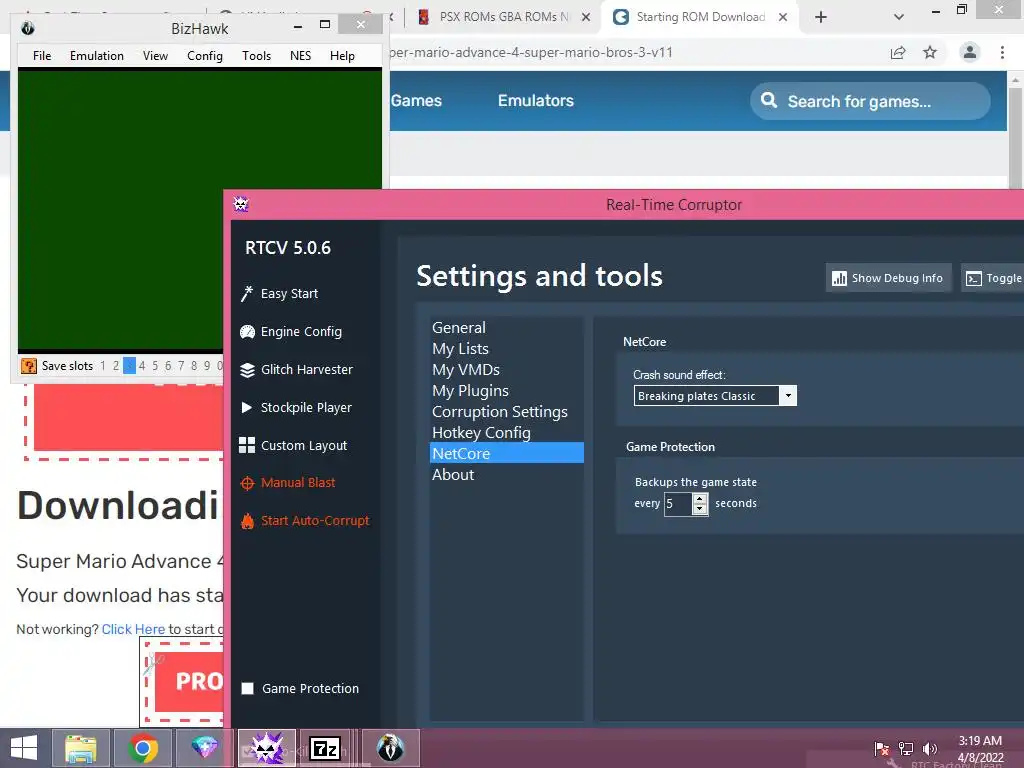Screen dimensions: 1024x768
Task: Click the BizHawk status bar question-mark icon
Action: point(29,366)
